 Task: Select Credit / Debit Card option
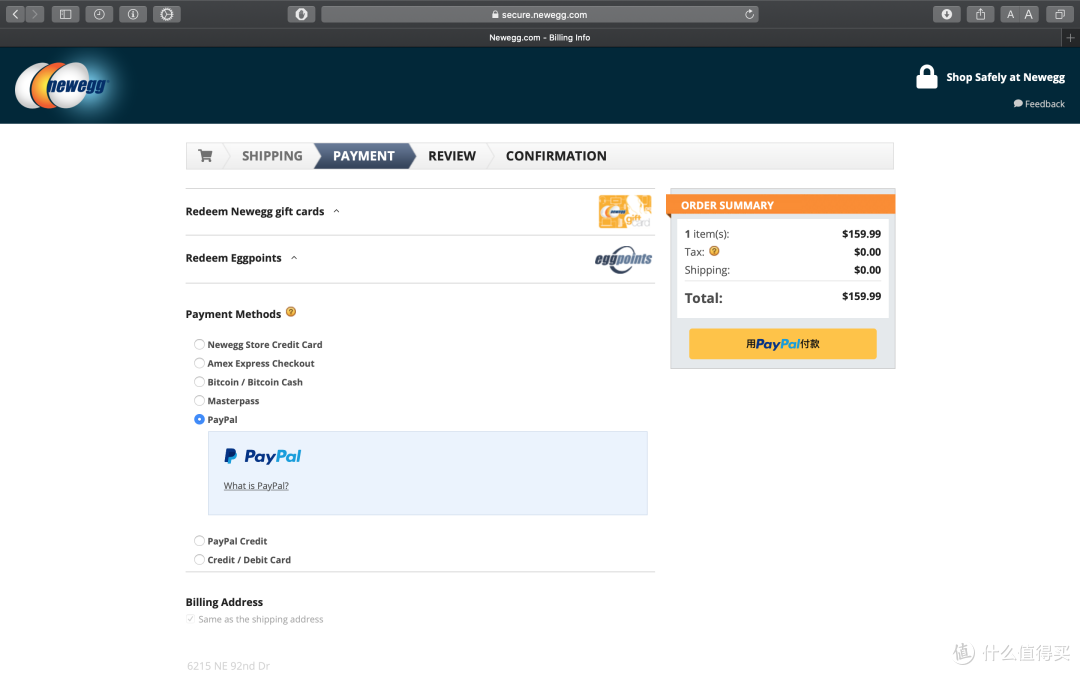coord(199,559)
